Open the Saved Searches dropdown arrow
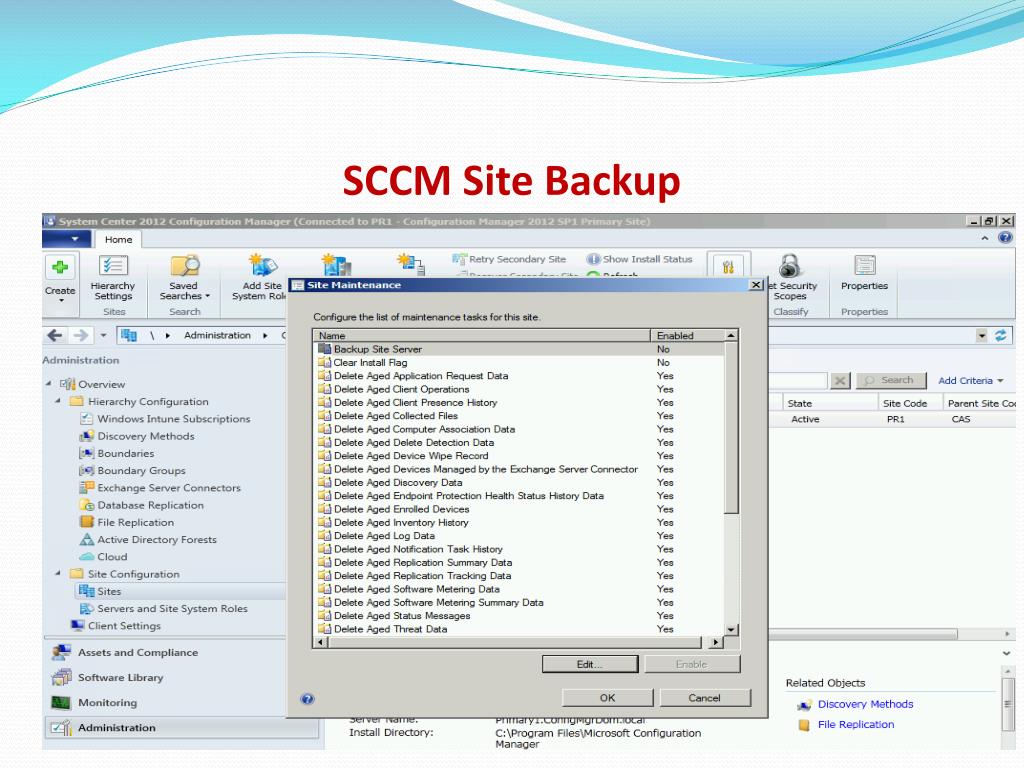The height and width of the screenshot is (768, 1024). (x=208, y=296)
